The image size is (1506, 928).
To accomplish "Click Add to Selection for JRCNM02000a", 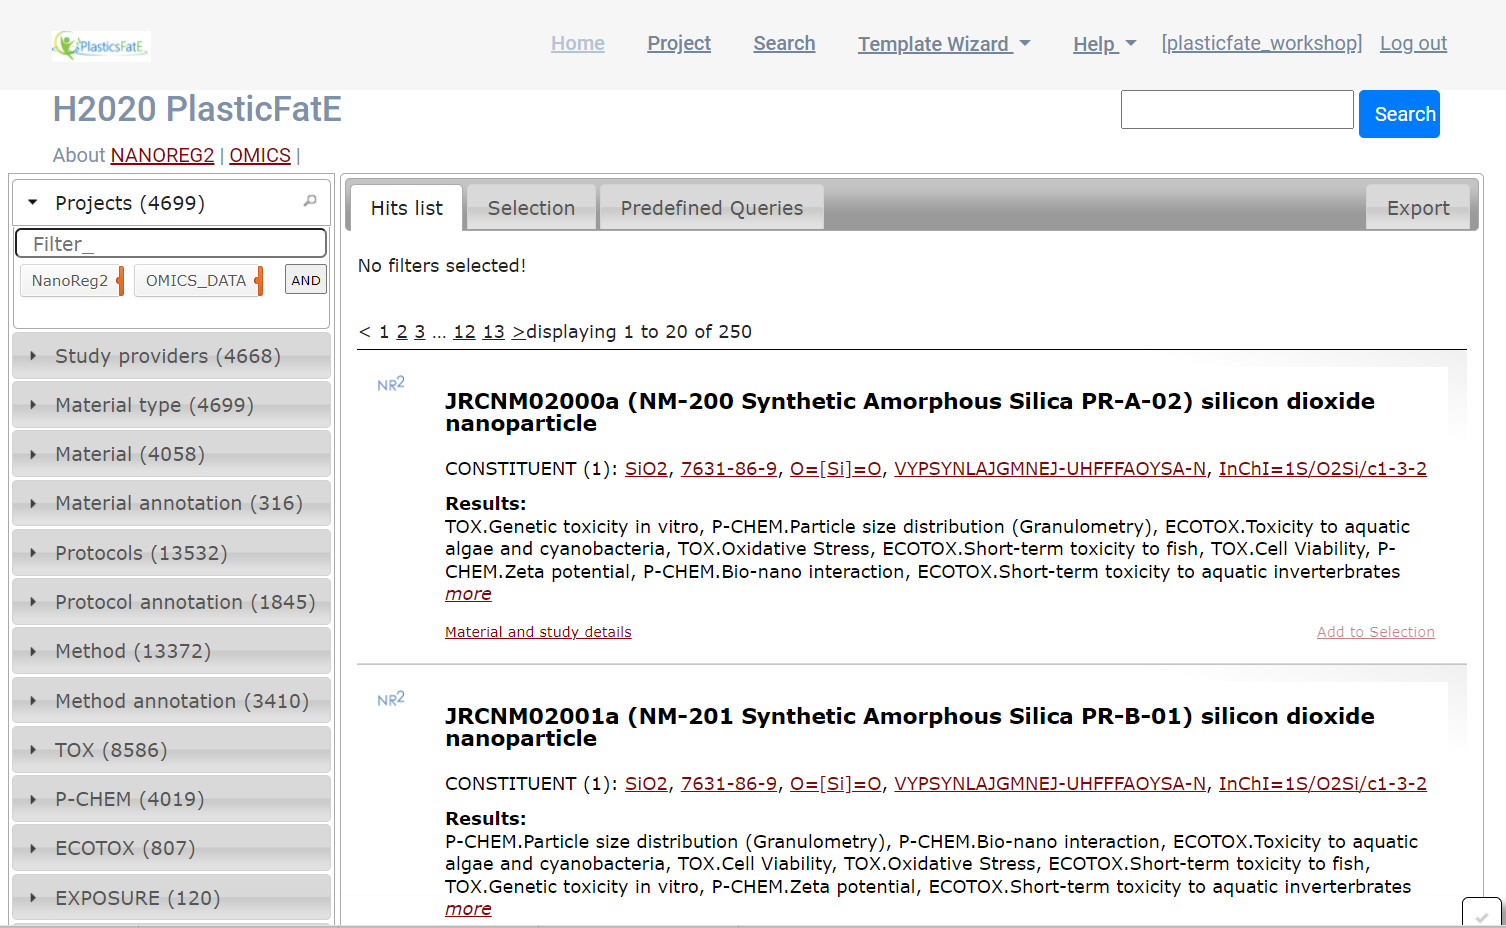I will [x=1375, y=632].
